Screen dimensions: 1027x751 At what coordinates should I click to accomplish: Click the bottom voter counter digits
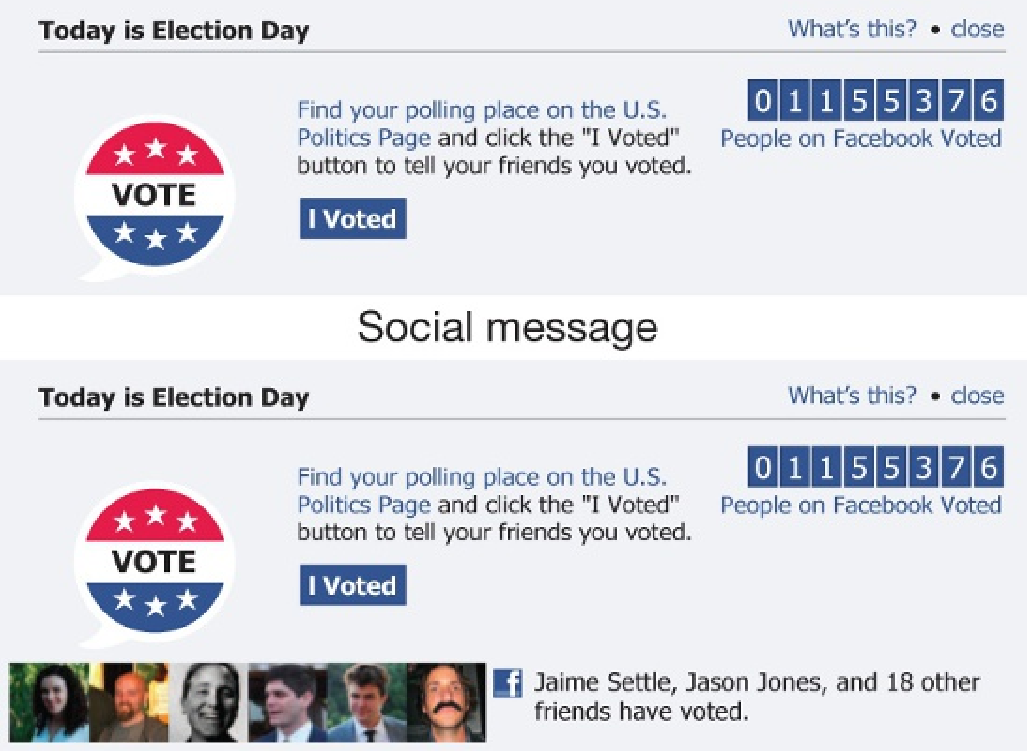874,468
